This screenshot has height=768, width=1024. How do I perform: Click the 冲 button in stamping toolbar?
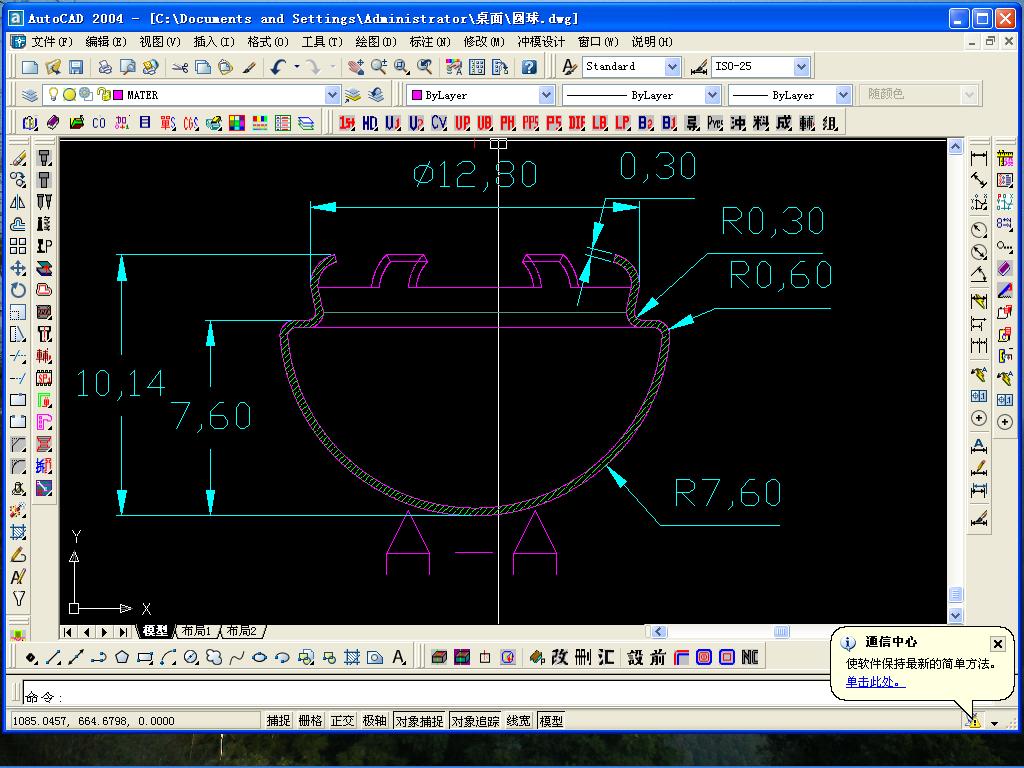point(738,123)
